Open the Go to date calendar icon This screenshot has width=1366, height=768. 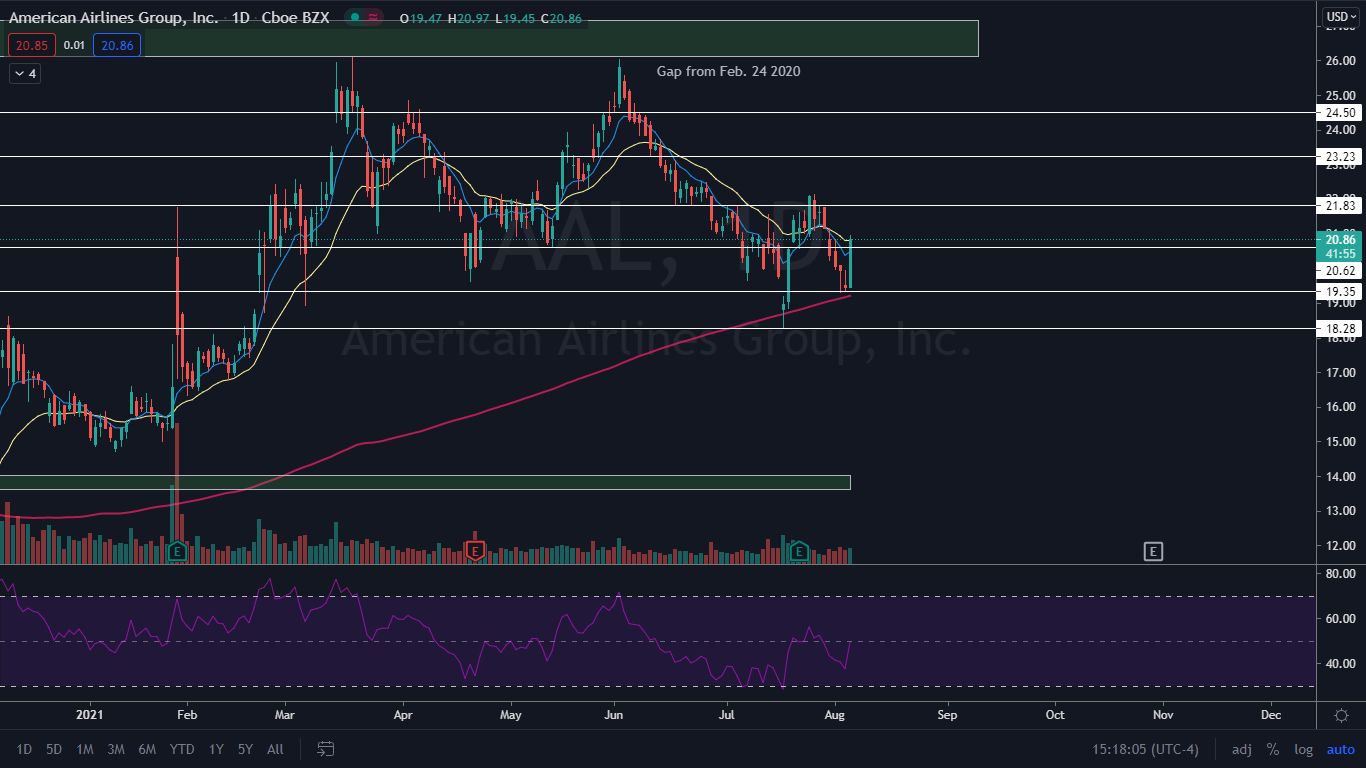point(325,749)
